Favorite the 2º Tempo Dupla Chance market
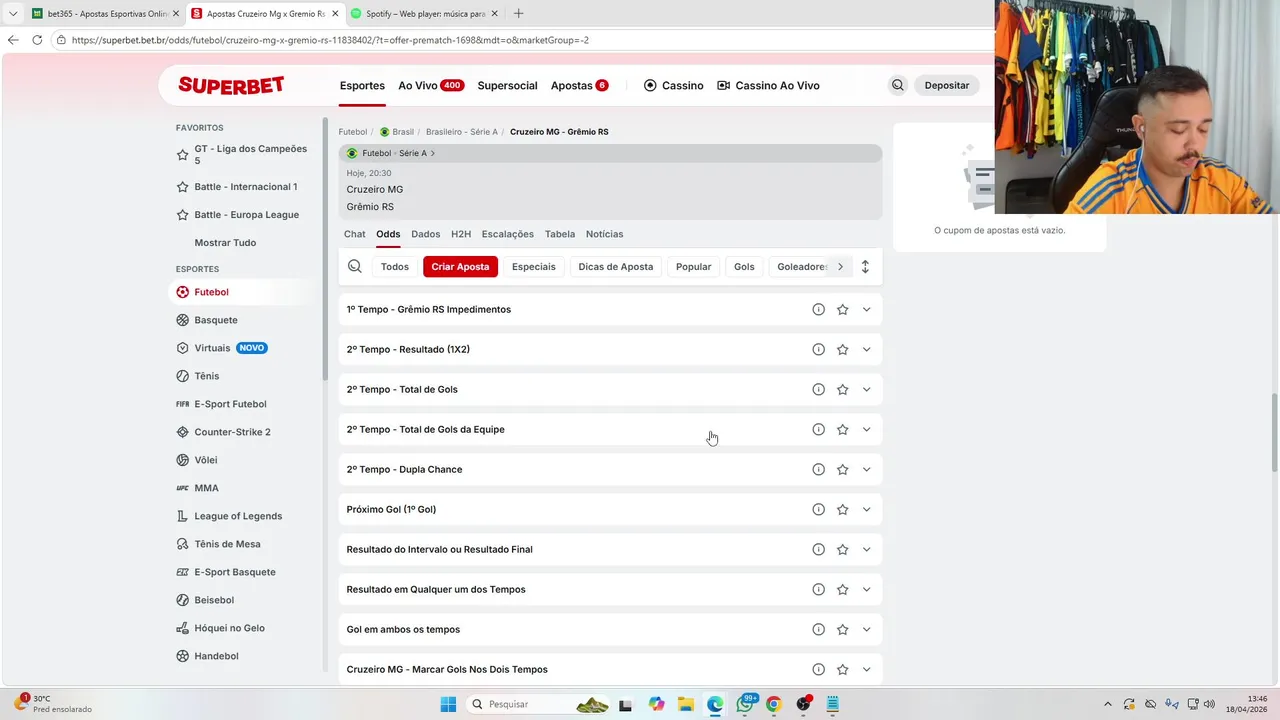The image size is (1280, 720). coord(842,469)
